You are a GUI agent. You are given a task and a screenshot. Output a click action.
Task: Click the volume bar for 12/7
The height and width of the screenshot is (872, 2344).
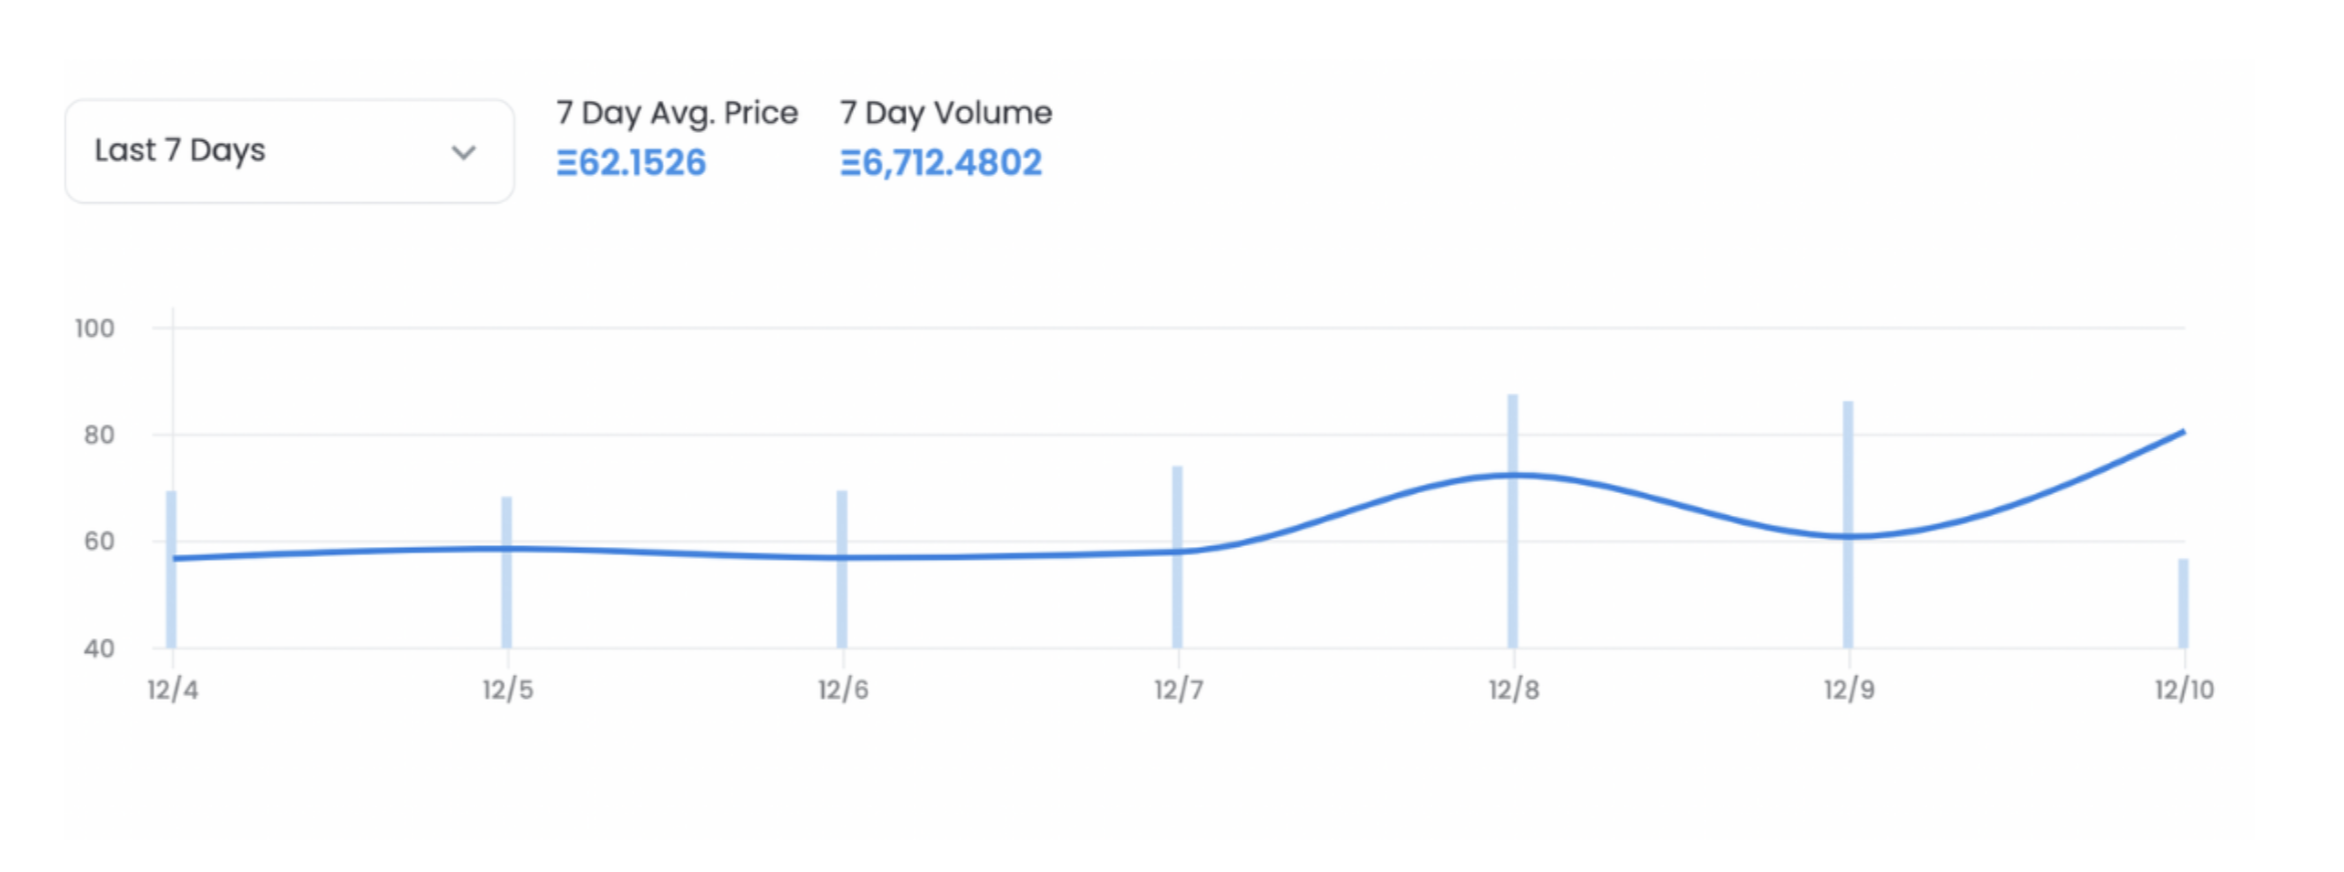1177,600
